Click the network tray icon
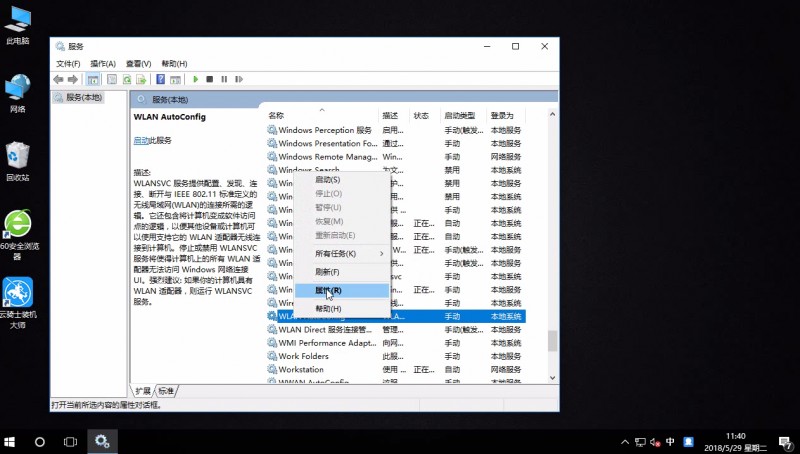This screenshot has height=454, width=800. (x=640, y=442)
